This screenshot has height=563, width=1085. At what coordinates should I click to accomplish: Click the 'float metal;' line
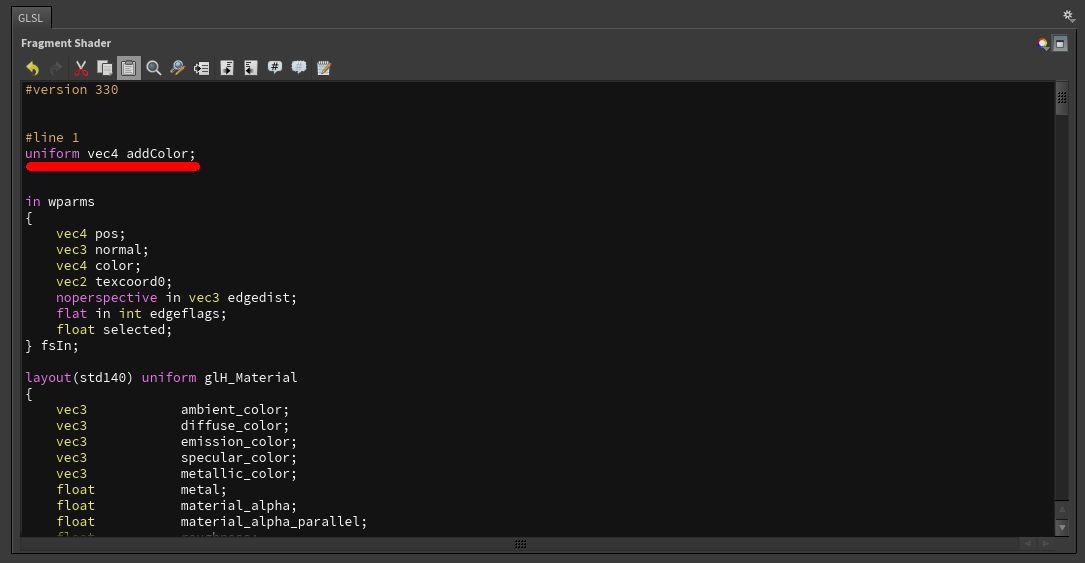[141, 490]
